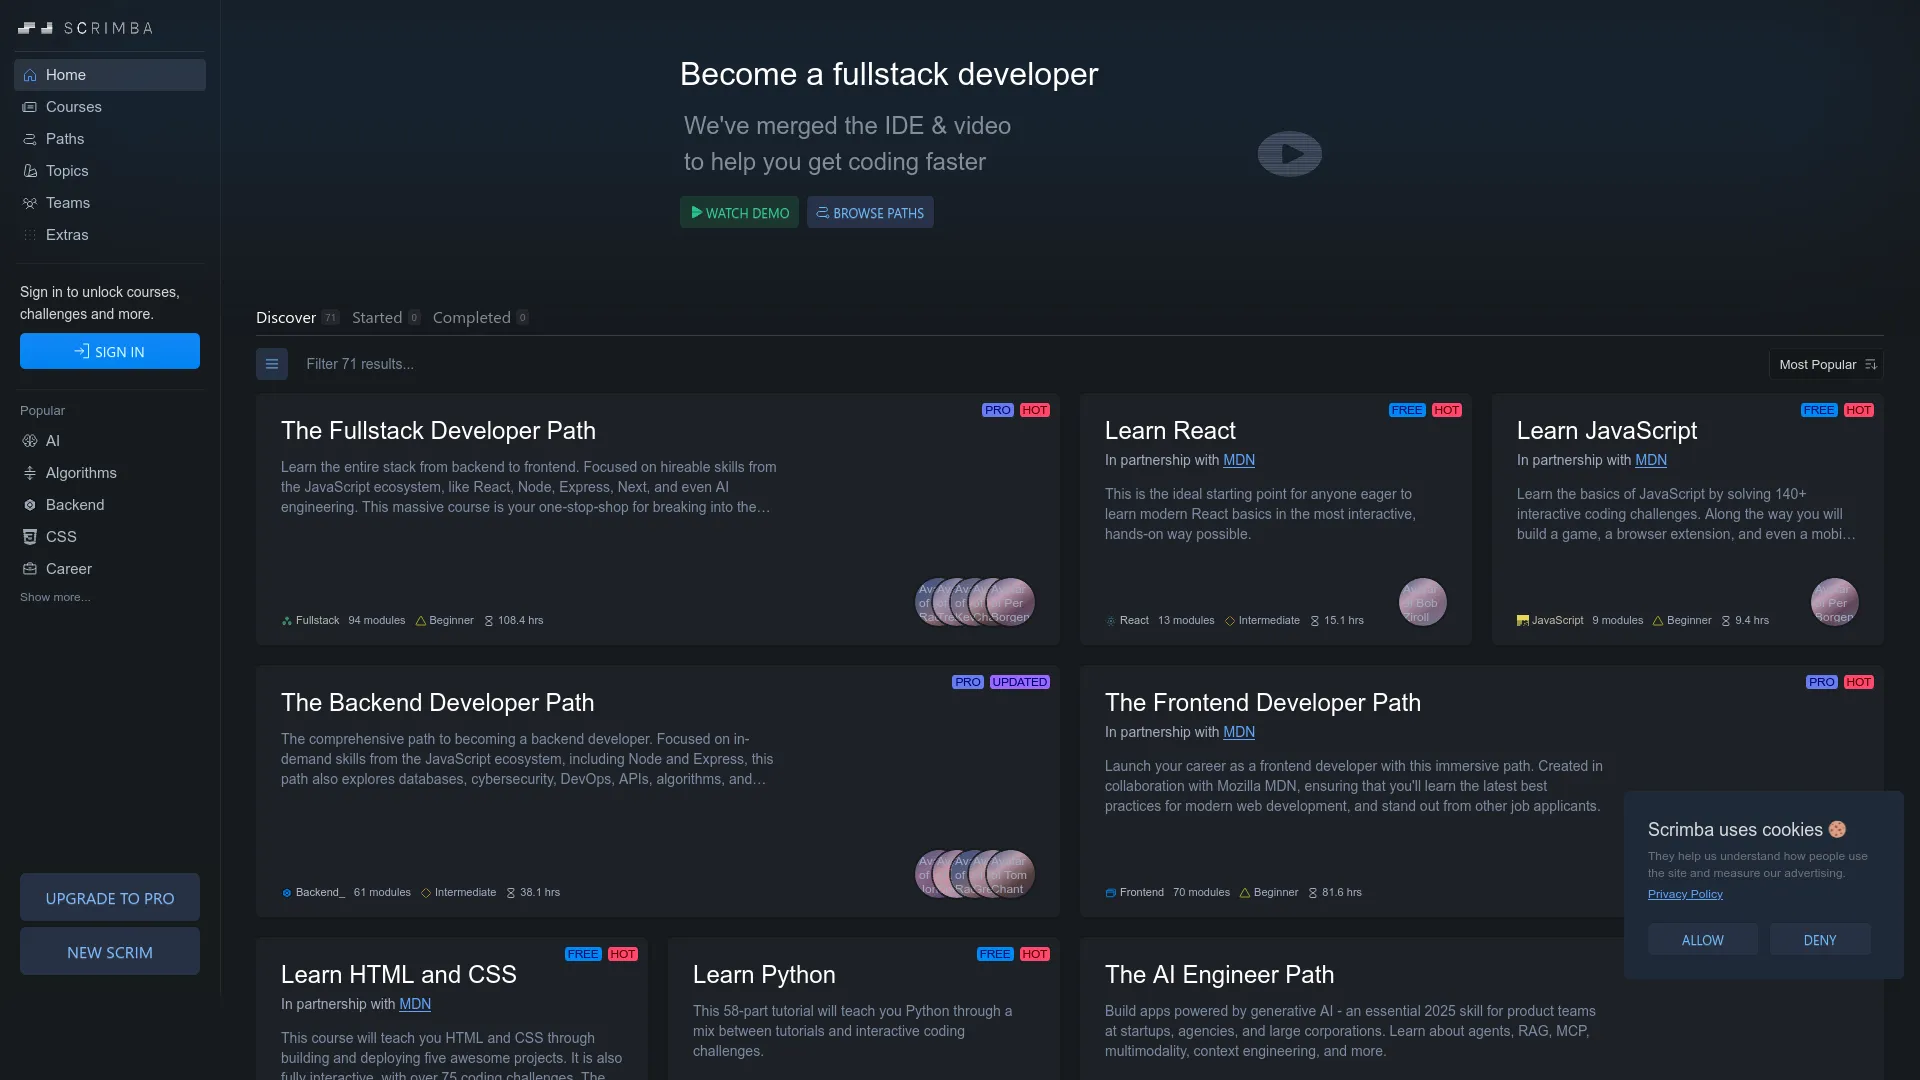
Task: Click UPDATED badge on Backend Developer Path
Action: (x=1020, y=682)
